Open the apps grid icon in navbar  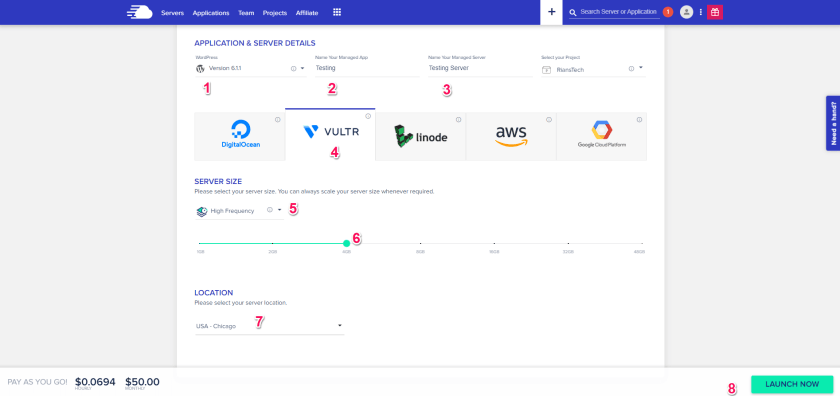pyautogui.click(x=337, y=12)
